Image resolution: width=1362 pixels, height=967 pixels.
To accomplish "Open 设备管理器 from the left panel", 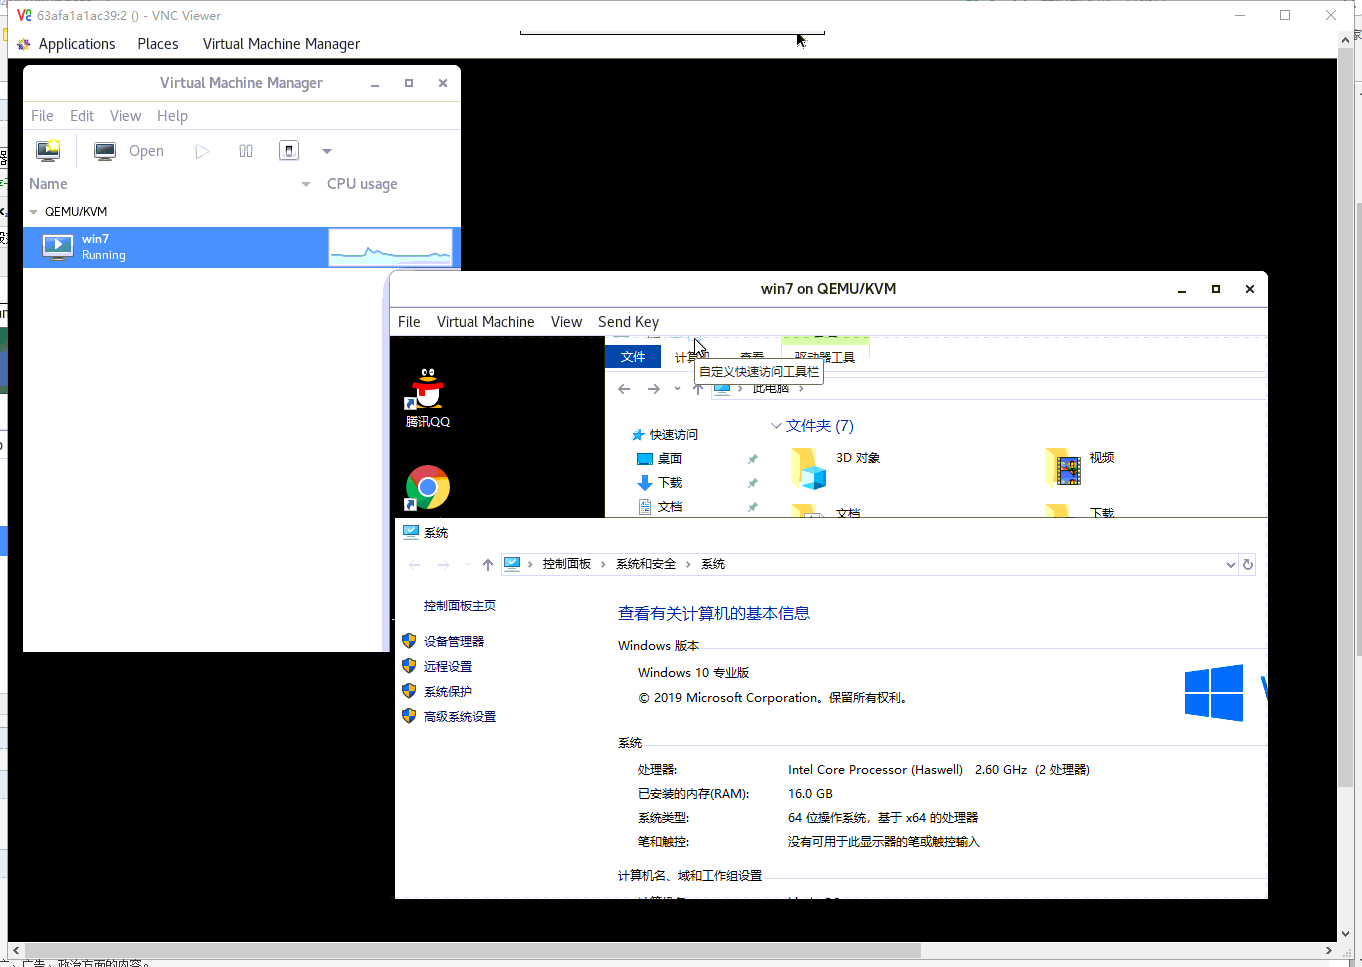I will click(x=454, y=642).
